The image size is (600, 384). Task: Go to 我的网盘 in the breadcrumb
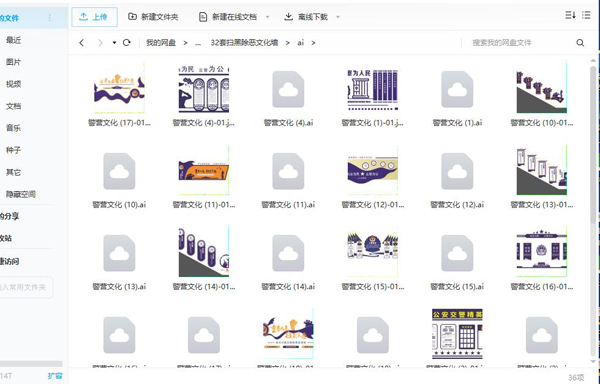(x=161, y=43)
